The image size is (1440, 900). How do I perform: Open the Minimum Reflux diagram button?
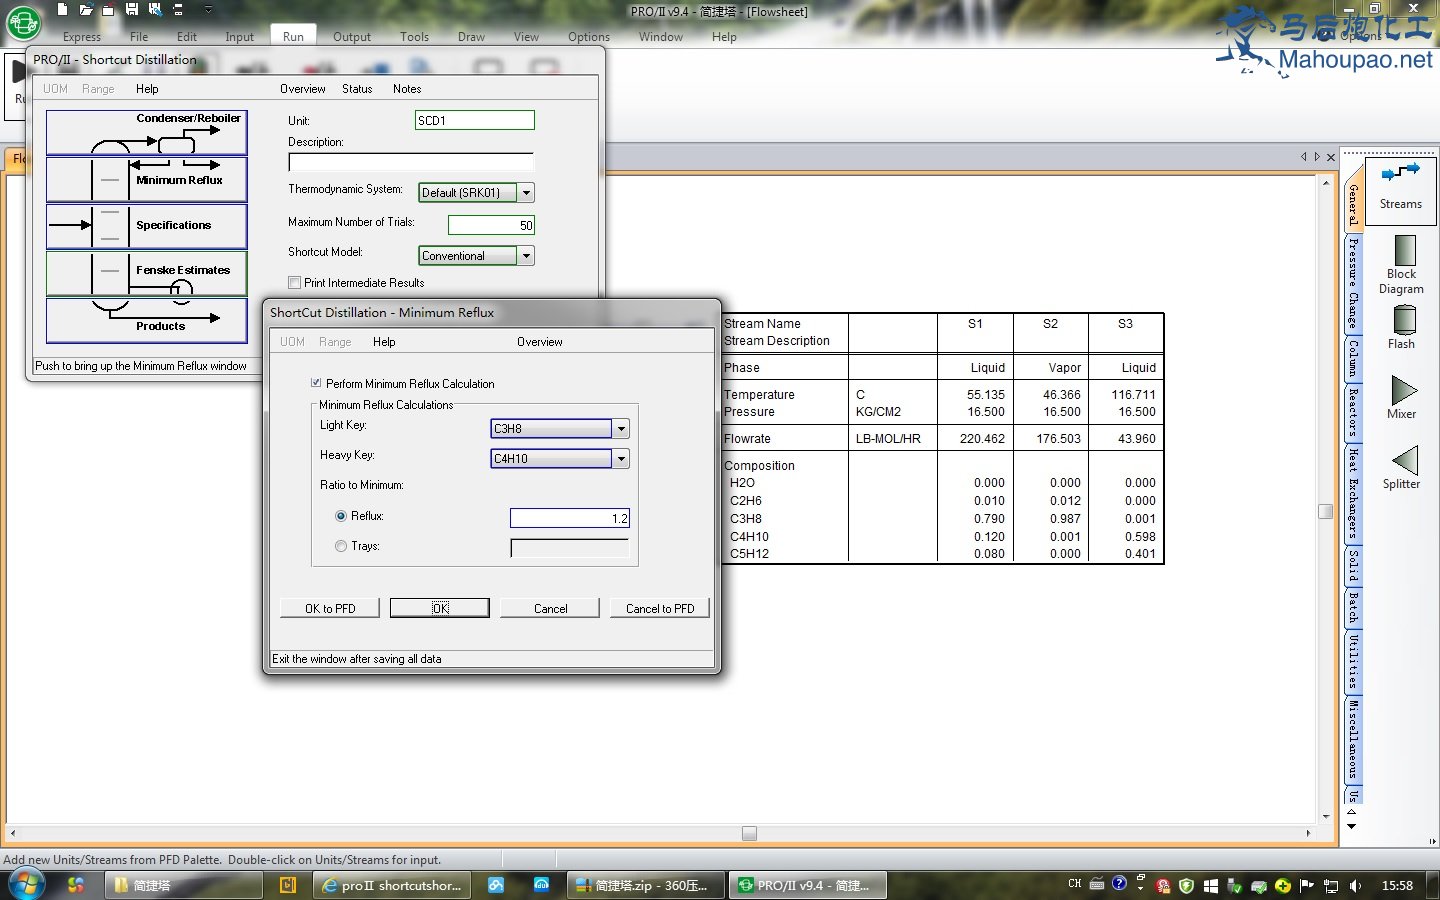click(147, 179)
